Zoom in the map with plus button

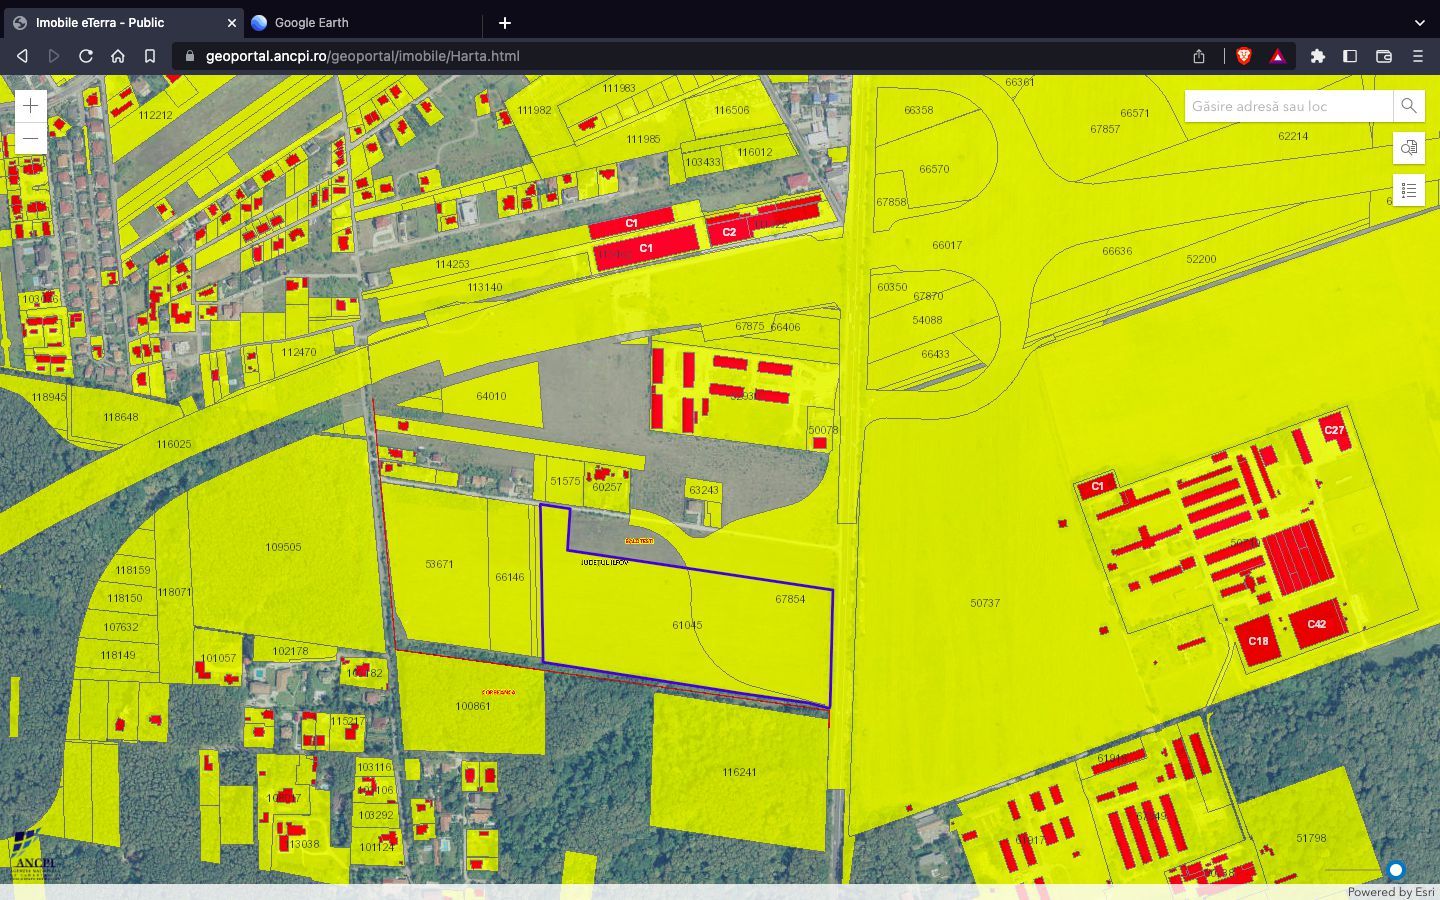pos(31,106)
